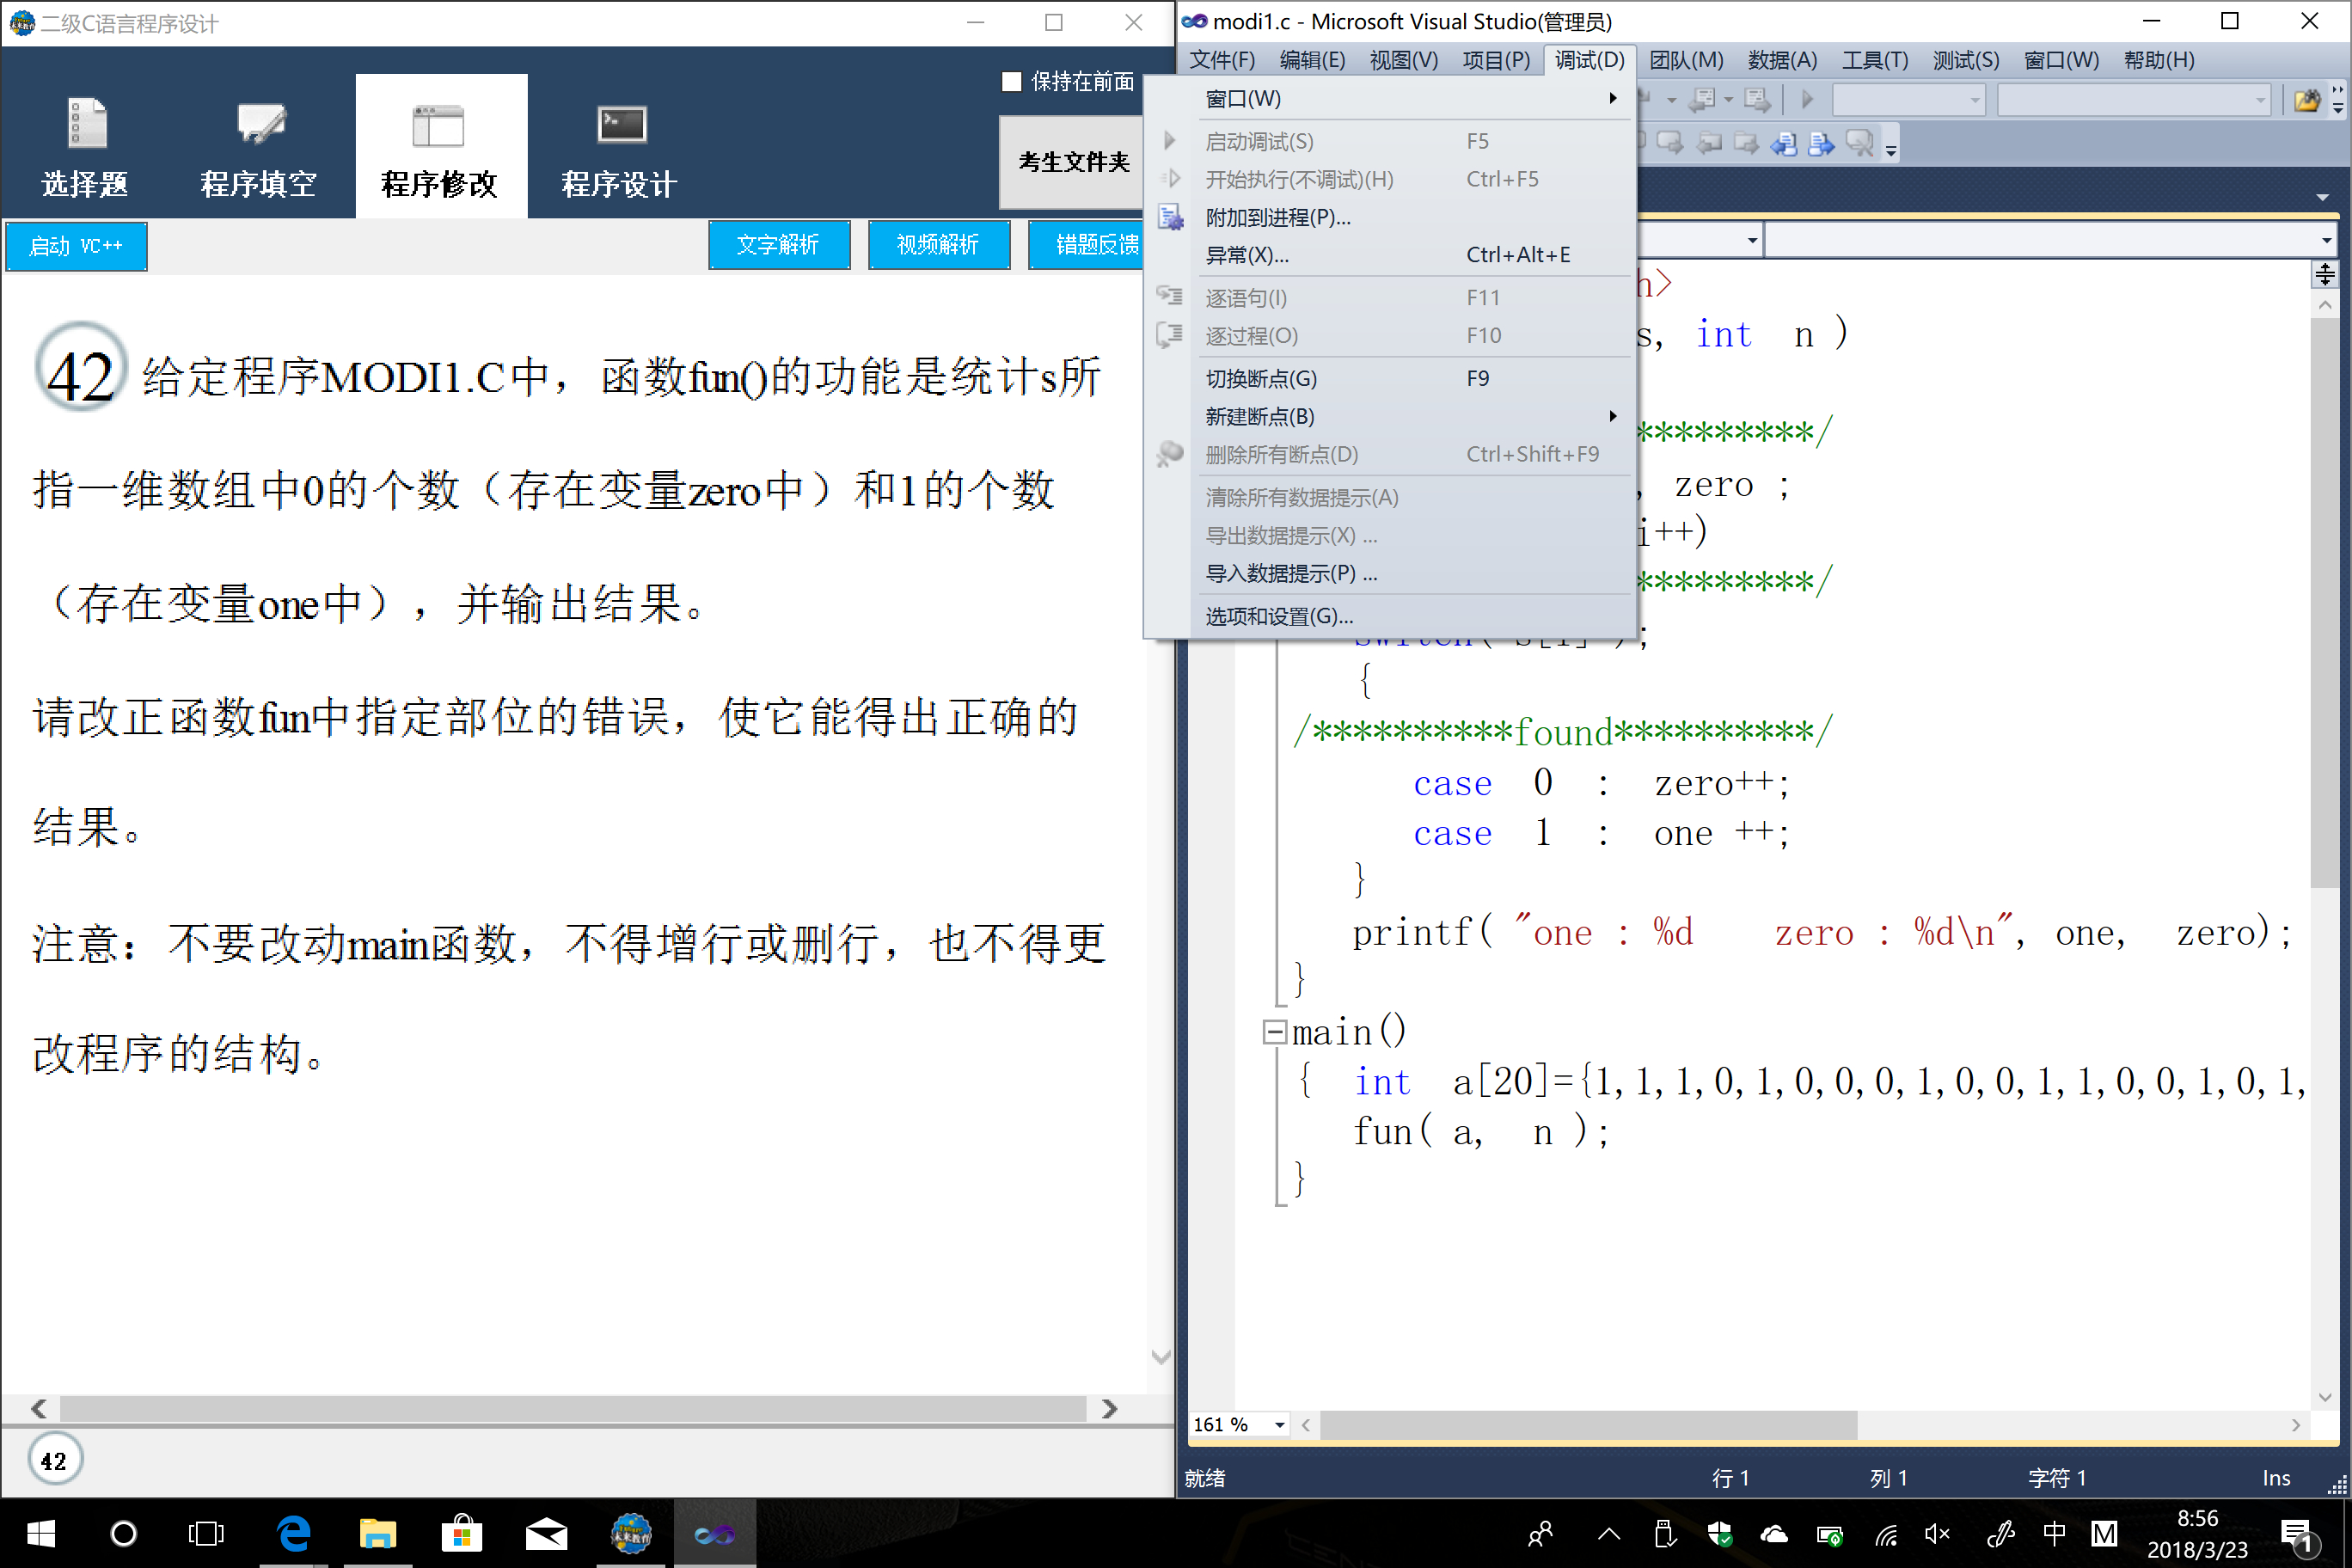
Task: Select question 42 circle at bottom
Action: [x=54, y=1460]
